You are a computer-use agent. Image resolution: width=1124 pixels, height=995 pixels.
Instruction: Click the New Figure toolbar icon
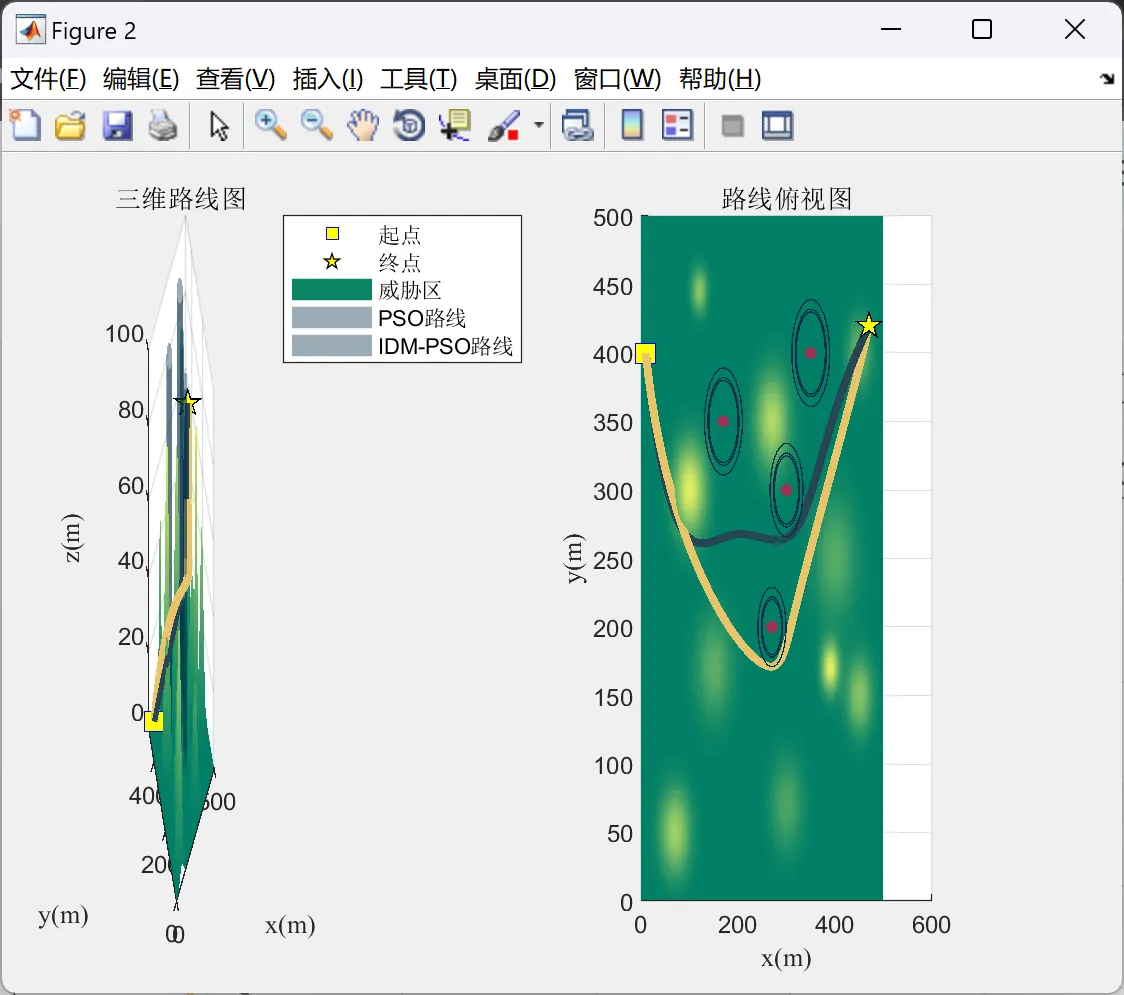pyautogui.click(x=26, y=125)
